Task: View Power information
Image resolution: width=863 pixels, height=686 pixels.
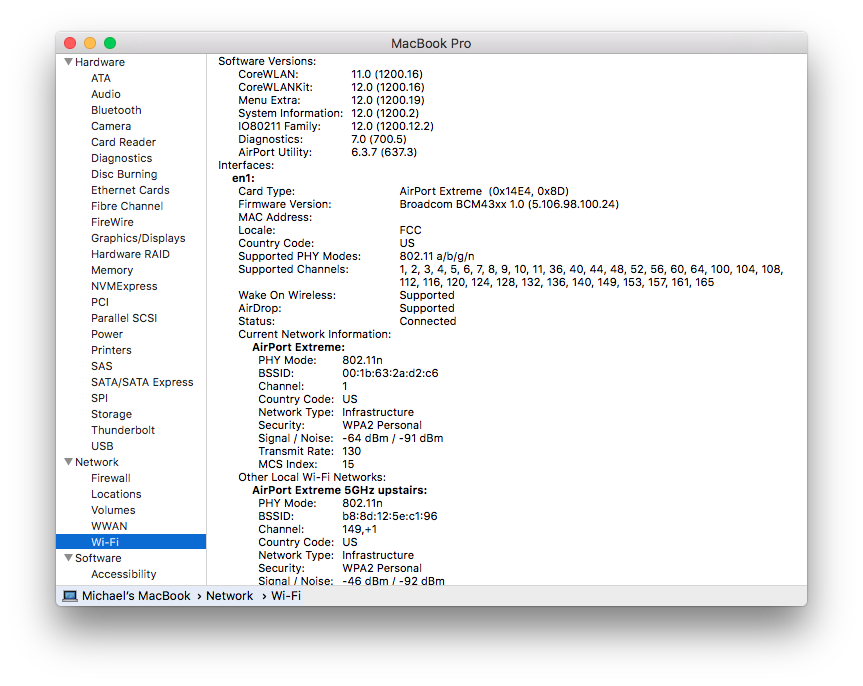Action: [107, 334]
